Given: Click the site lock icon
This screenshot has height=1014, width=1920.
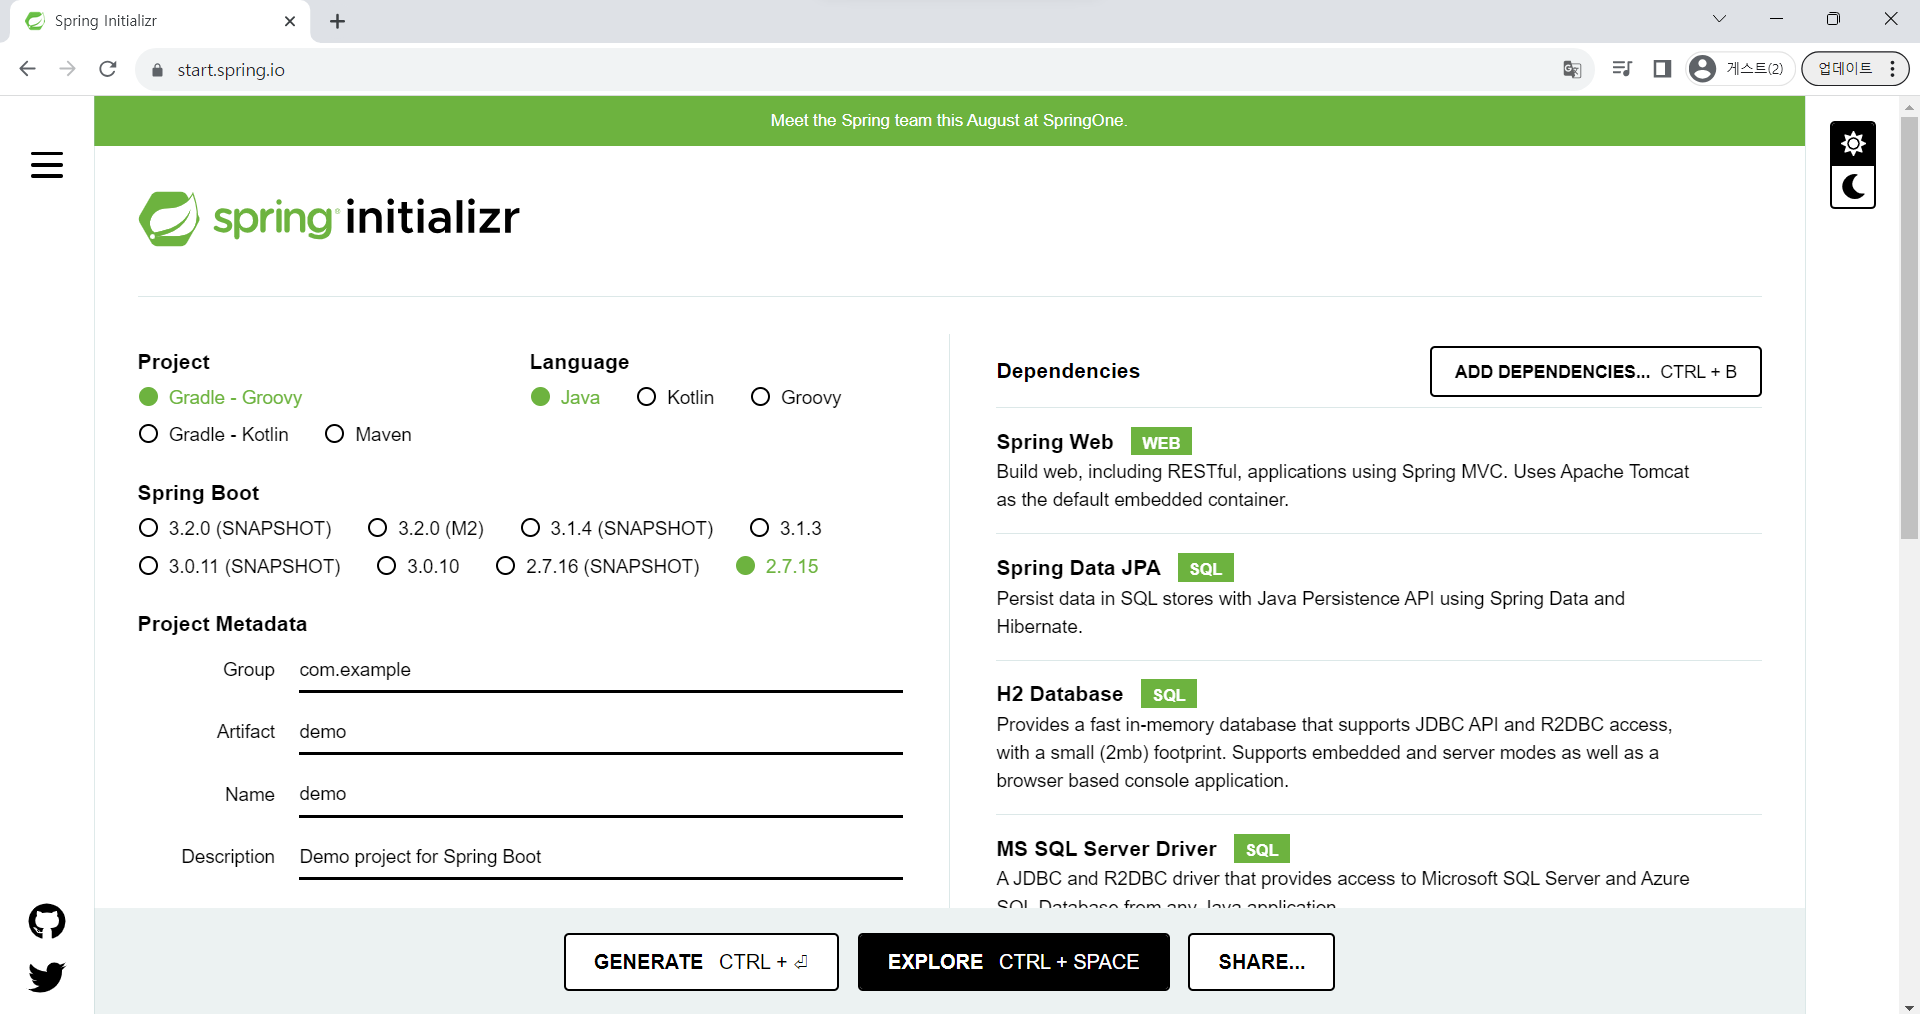Looking at the screenshot, I should coord(157,70).
